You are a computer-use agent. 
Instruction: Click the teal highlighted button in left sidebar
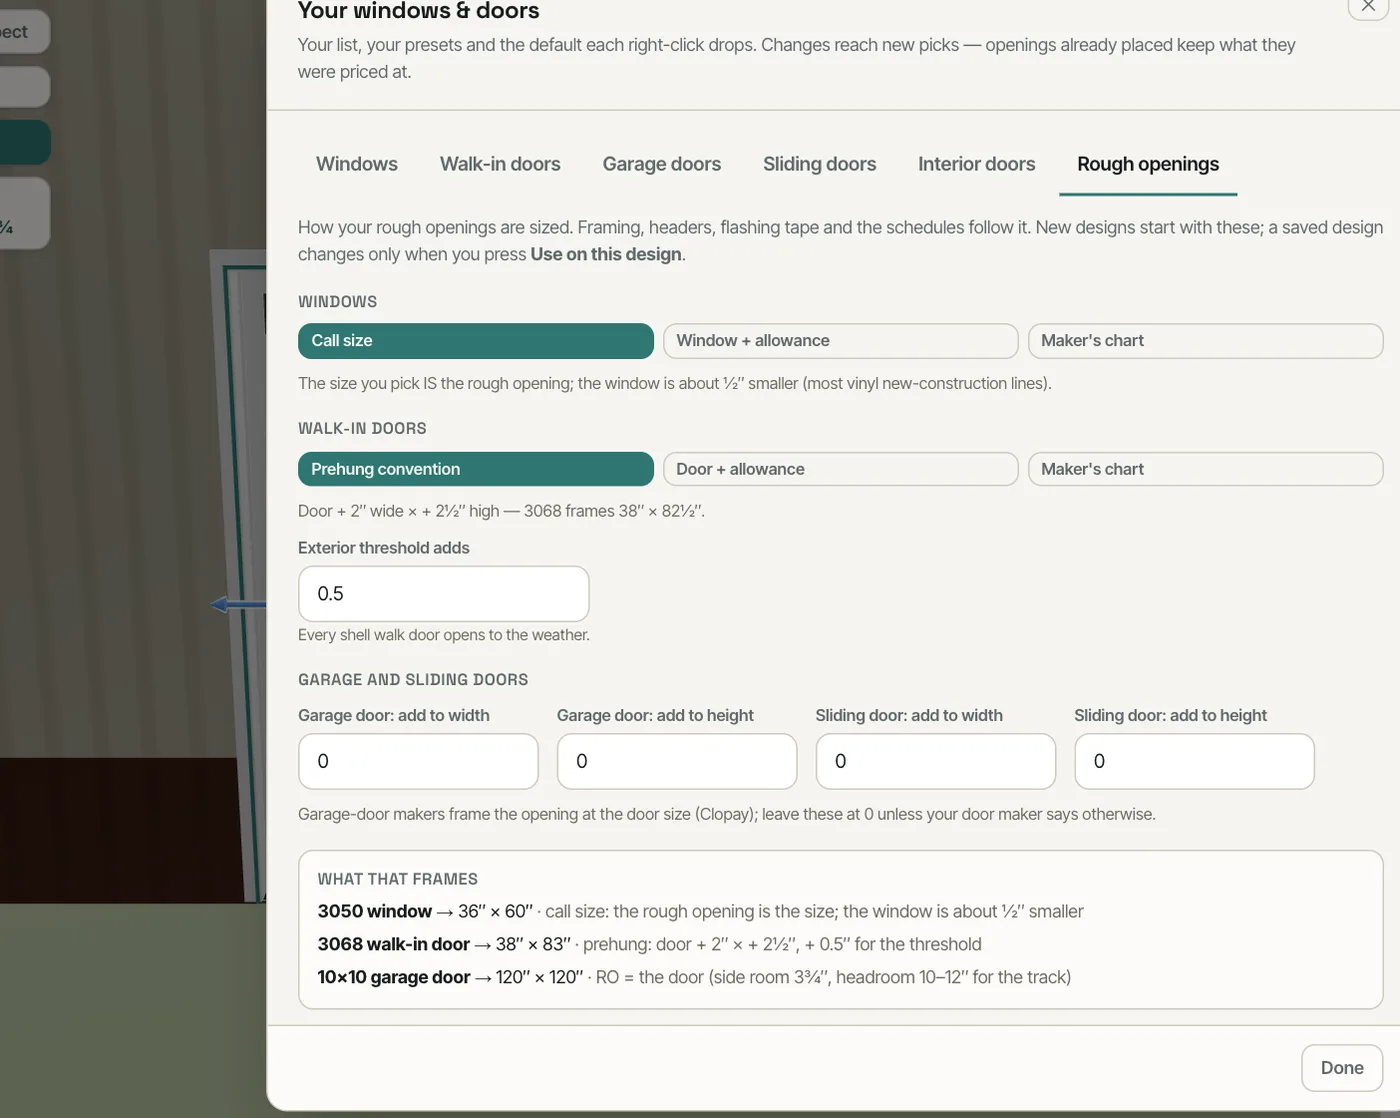25,142
